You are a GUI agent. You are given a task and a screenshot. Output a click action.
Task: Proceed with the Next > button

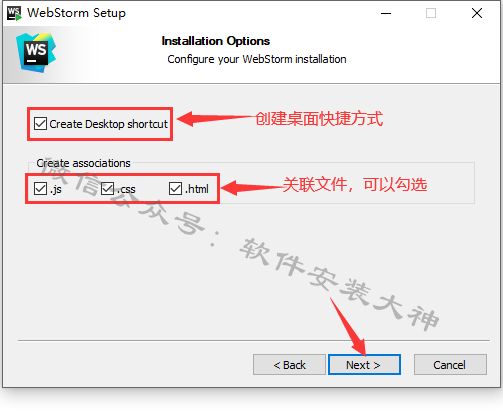[364, 365]
